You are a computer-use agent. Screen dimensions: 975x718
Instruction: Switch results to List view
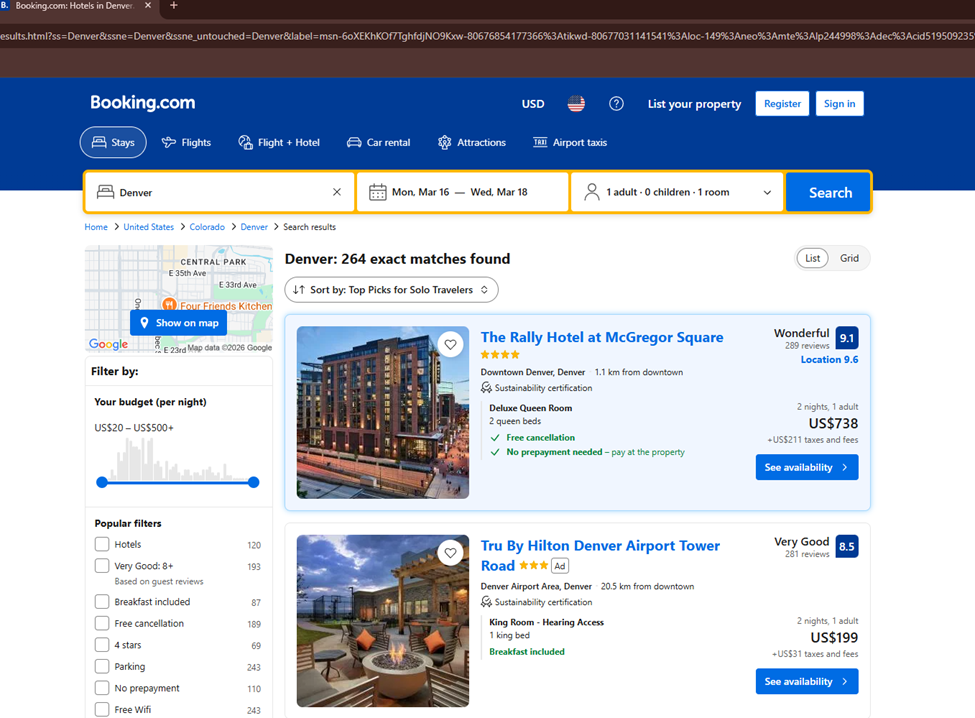[x=812, y=258]
